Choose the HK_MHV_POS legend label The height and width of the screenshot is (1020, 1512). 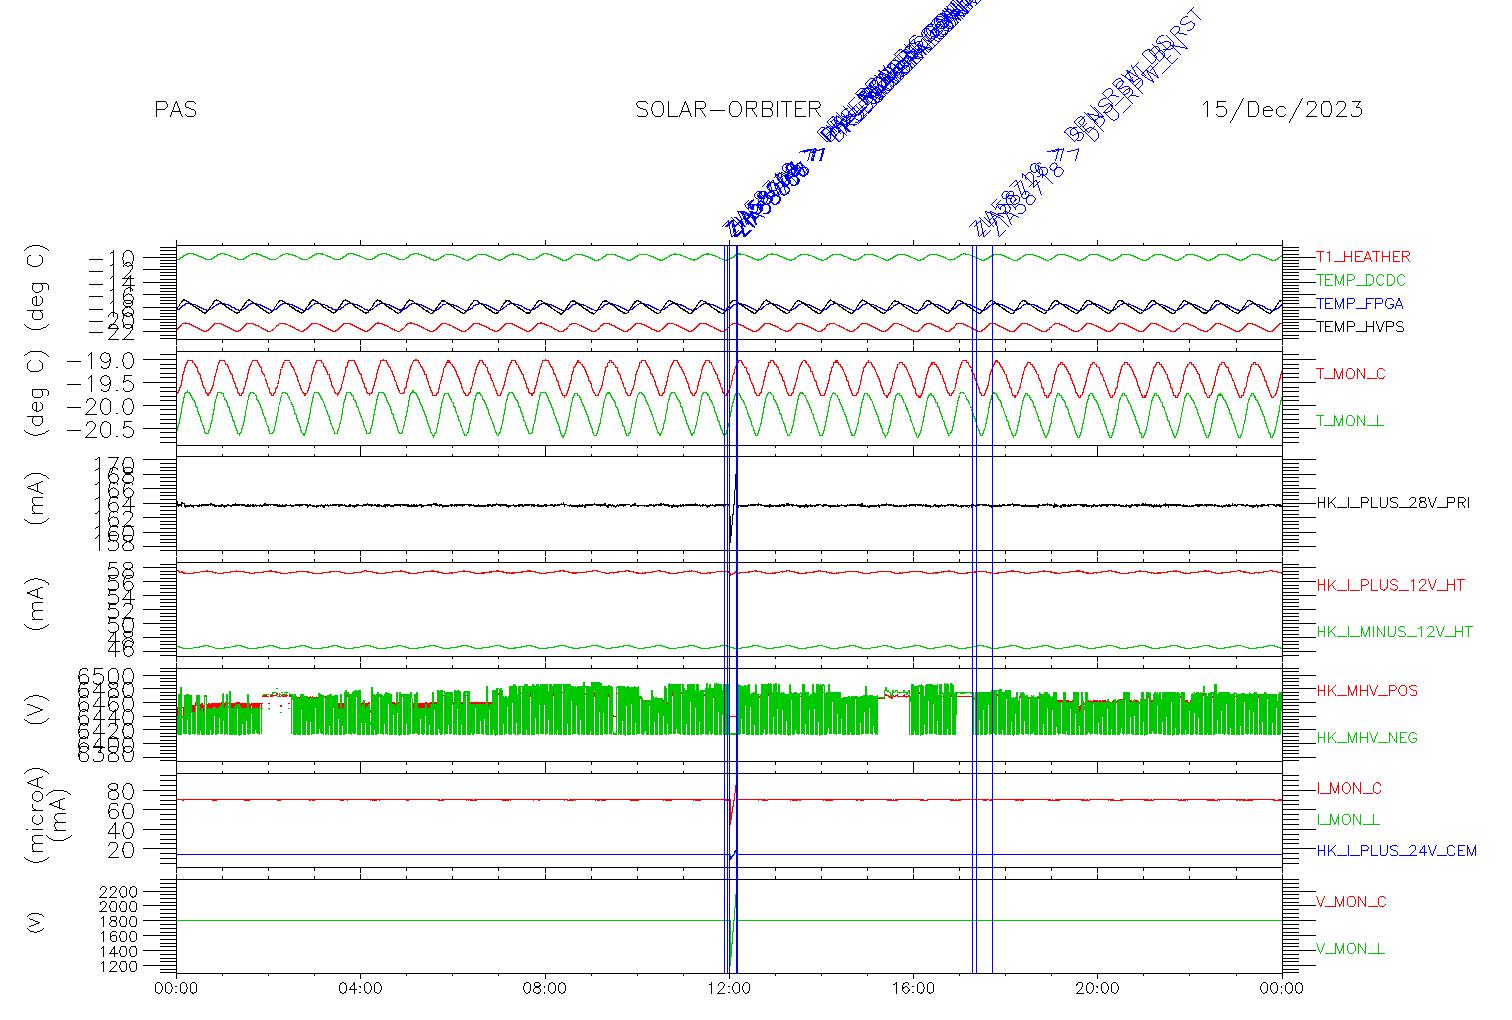1367,691
